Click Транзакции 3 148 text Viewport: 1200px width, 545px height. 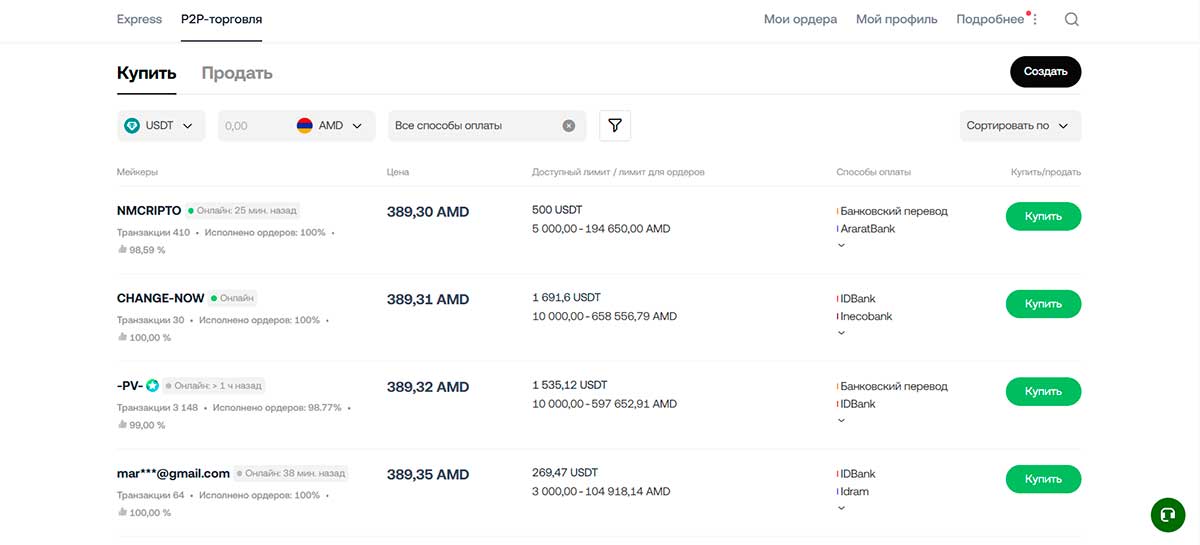[x=157, y=408]
